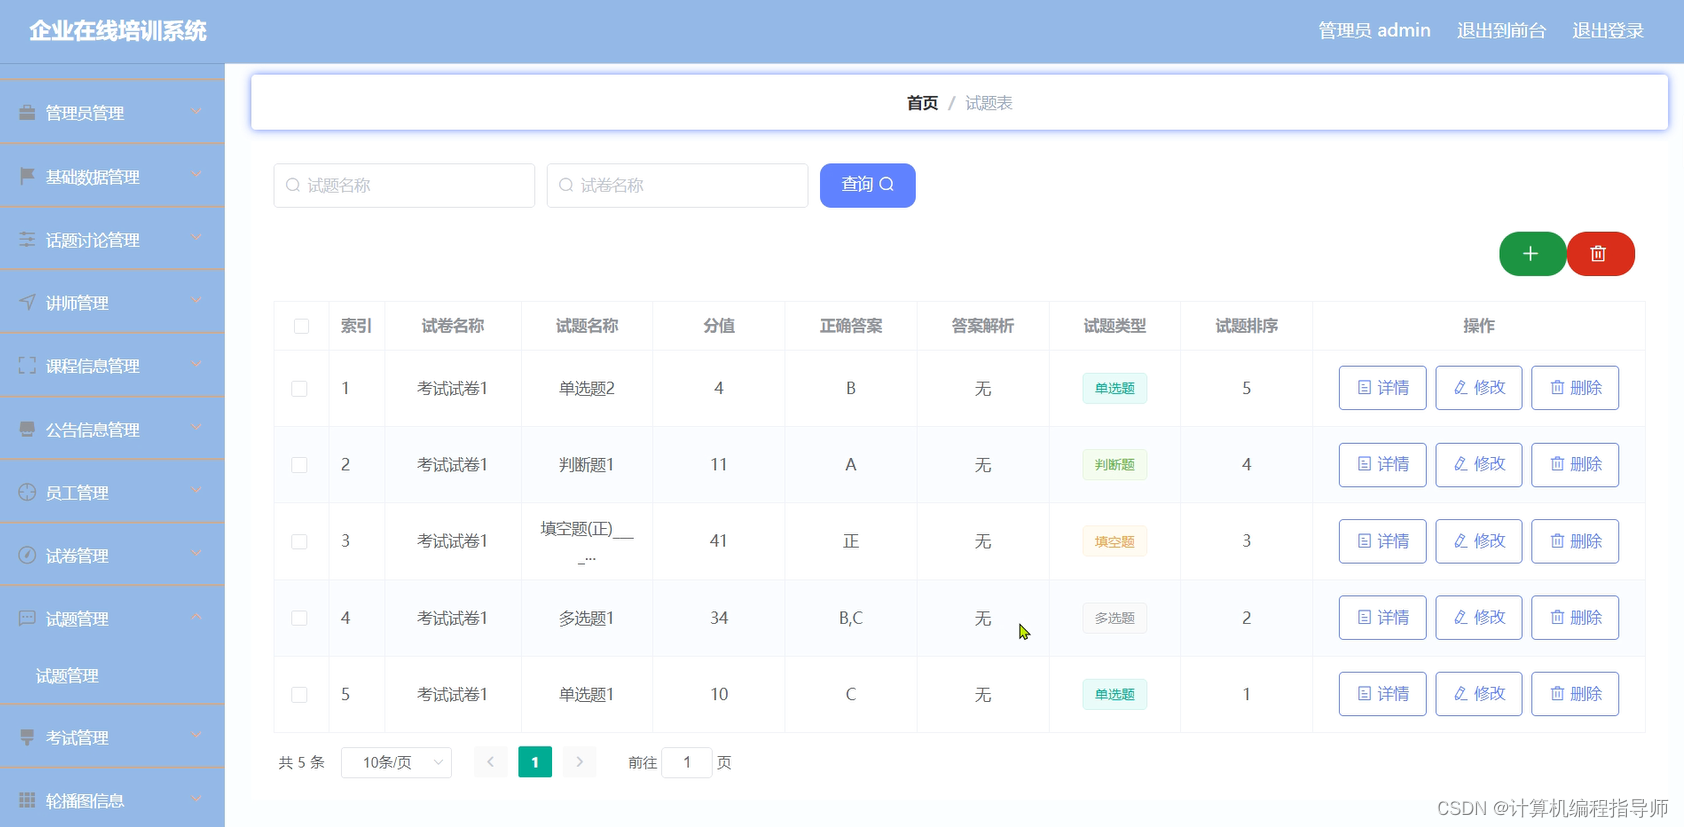
Task: Click the 多选题 type tag
Action: 1114,618
